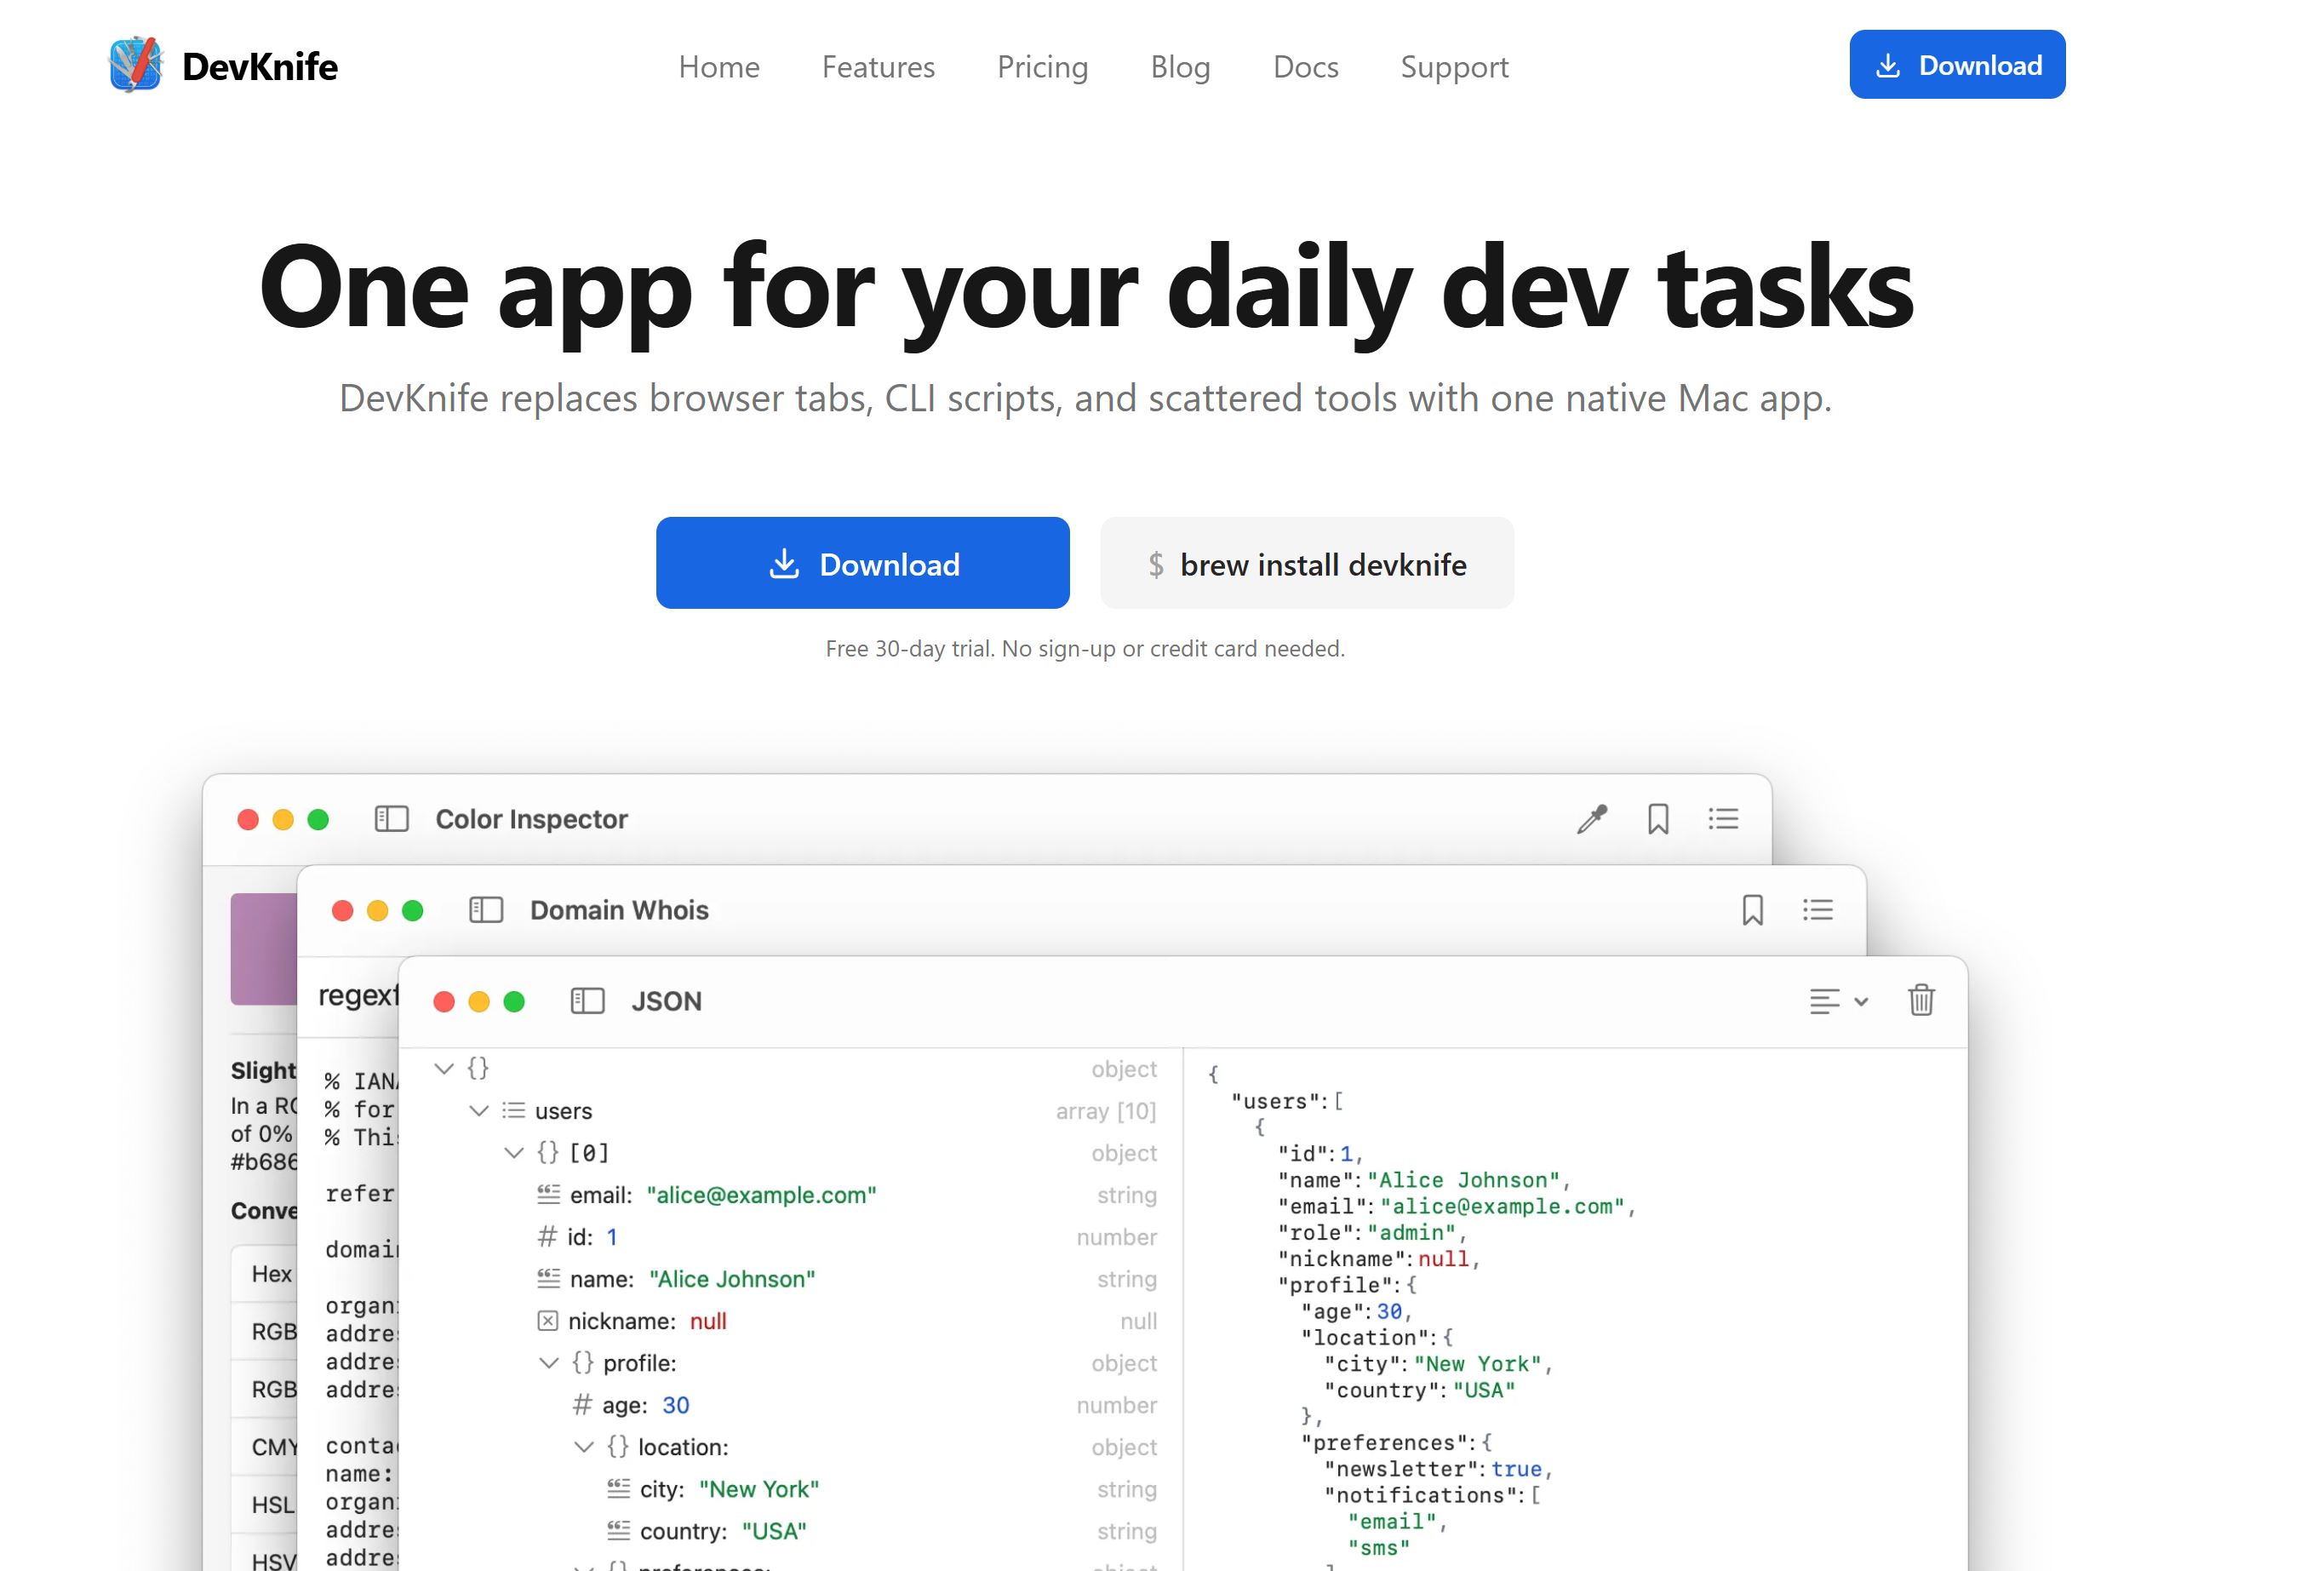Click the Domain Whois bookmark icon
Viewport: 2324px width, 1571px height.
point(1752,910)
